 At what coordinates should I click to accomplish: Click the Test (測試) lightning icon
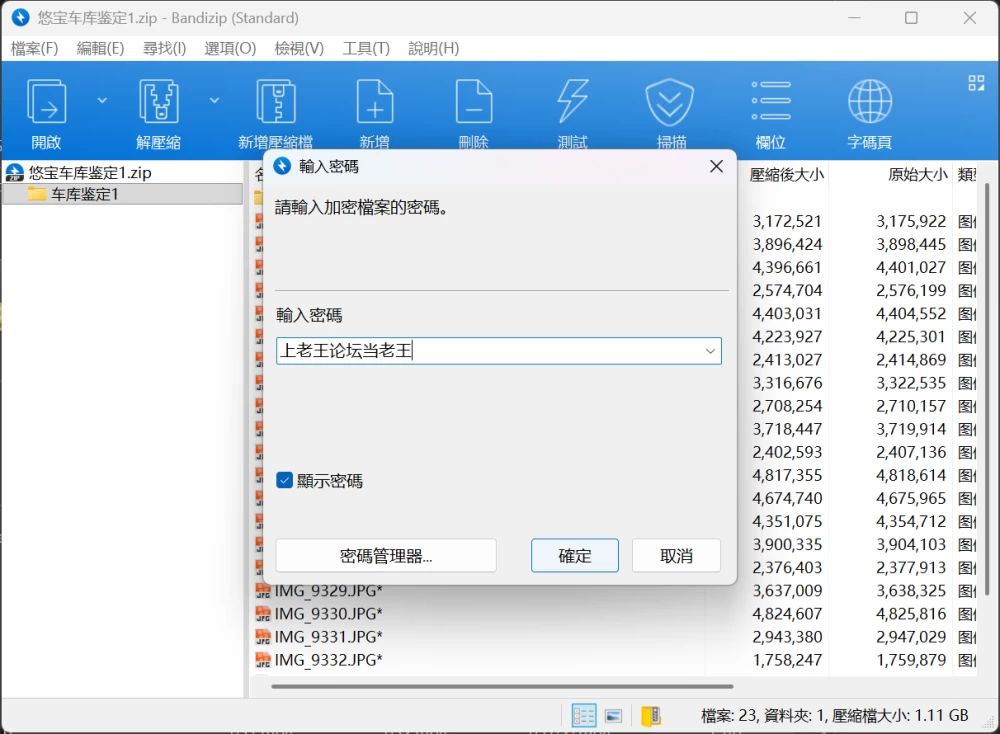click(572, 101)
